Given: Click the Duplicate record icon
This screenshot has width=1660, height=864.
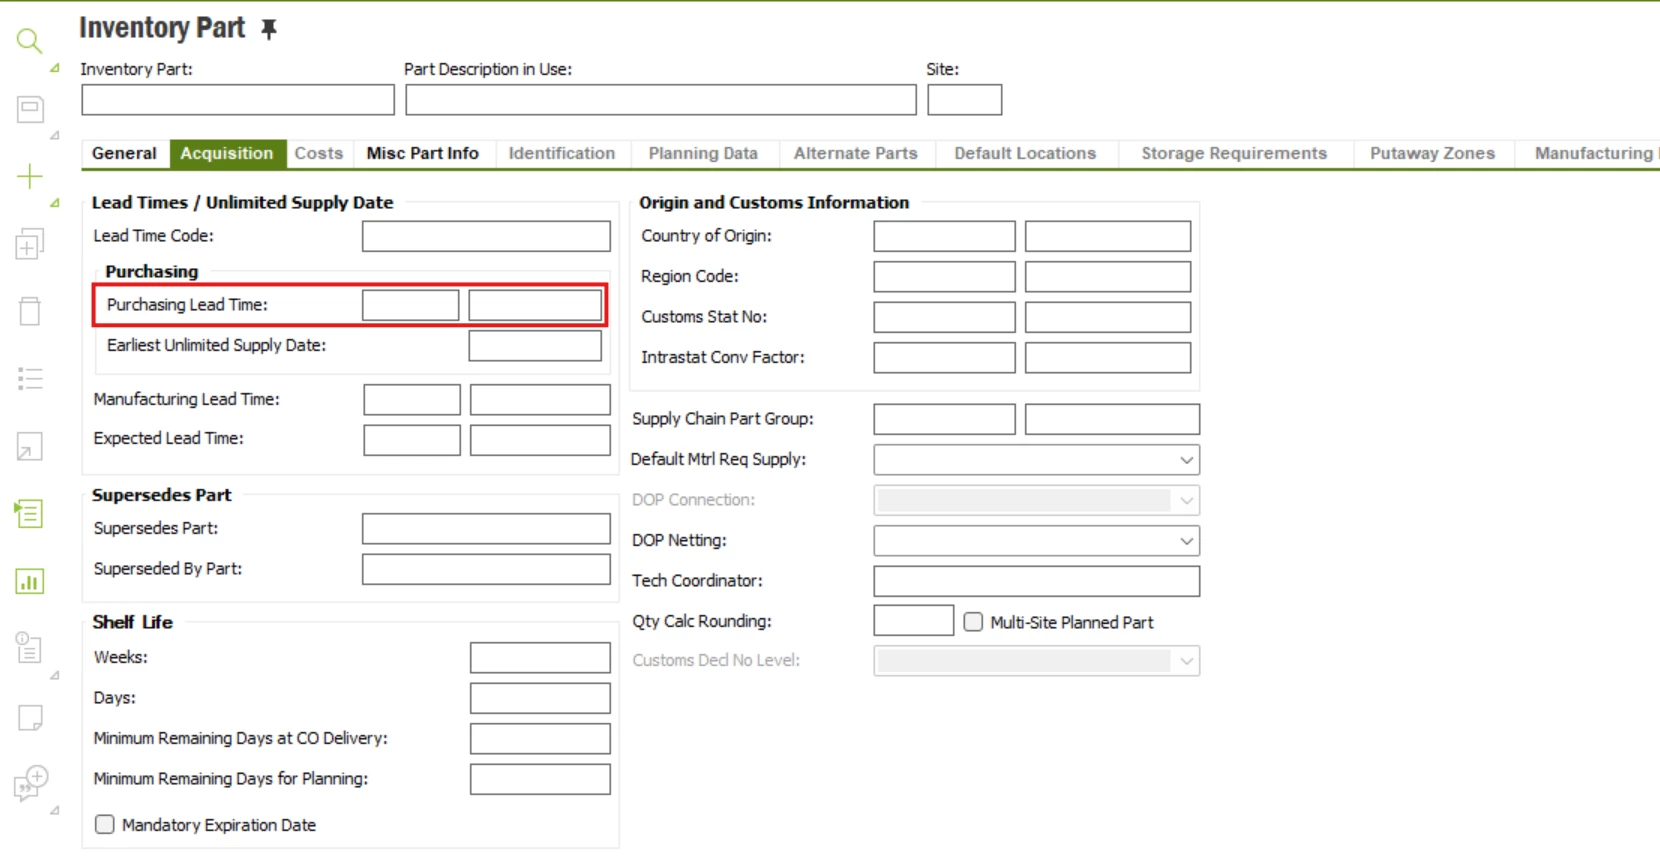Looking at the screenshot, I should (x=30, y=244).
